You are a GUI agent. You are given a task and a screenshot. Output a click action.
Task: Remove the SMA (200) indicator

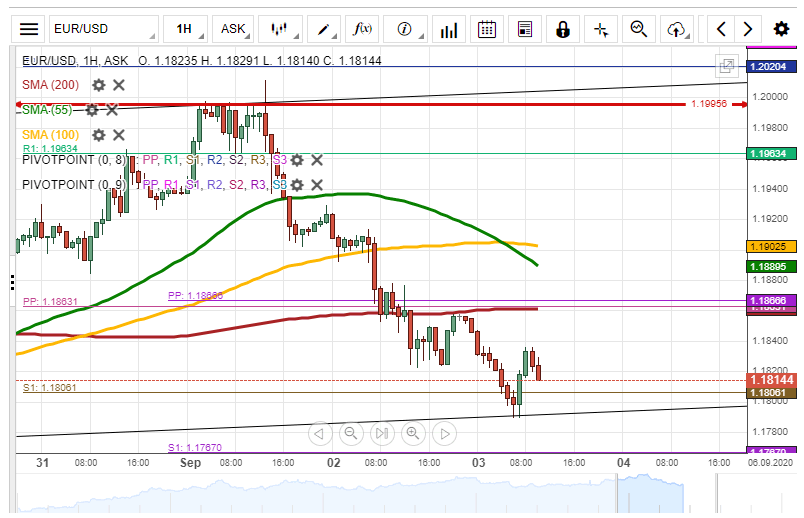pos(119,85)
